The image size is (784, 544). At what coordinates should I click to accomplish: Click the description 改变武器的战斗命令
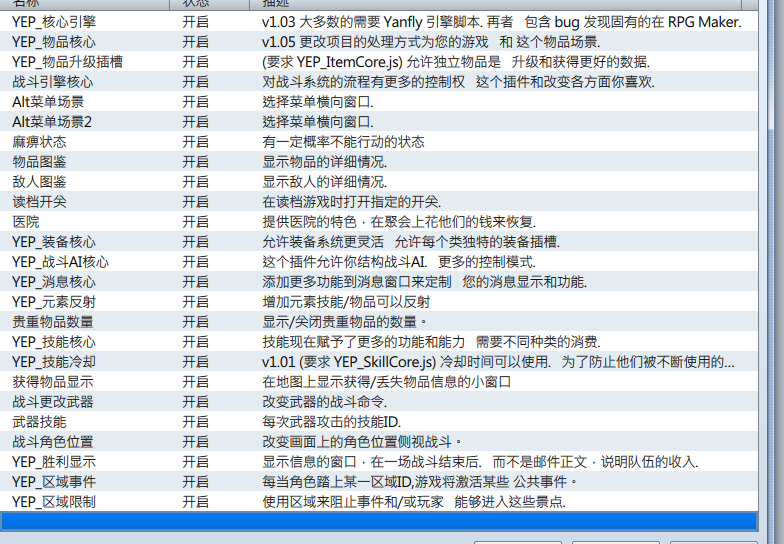click(324, 402)
